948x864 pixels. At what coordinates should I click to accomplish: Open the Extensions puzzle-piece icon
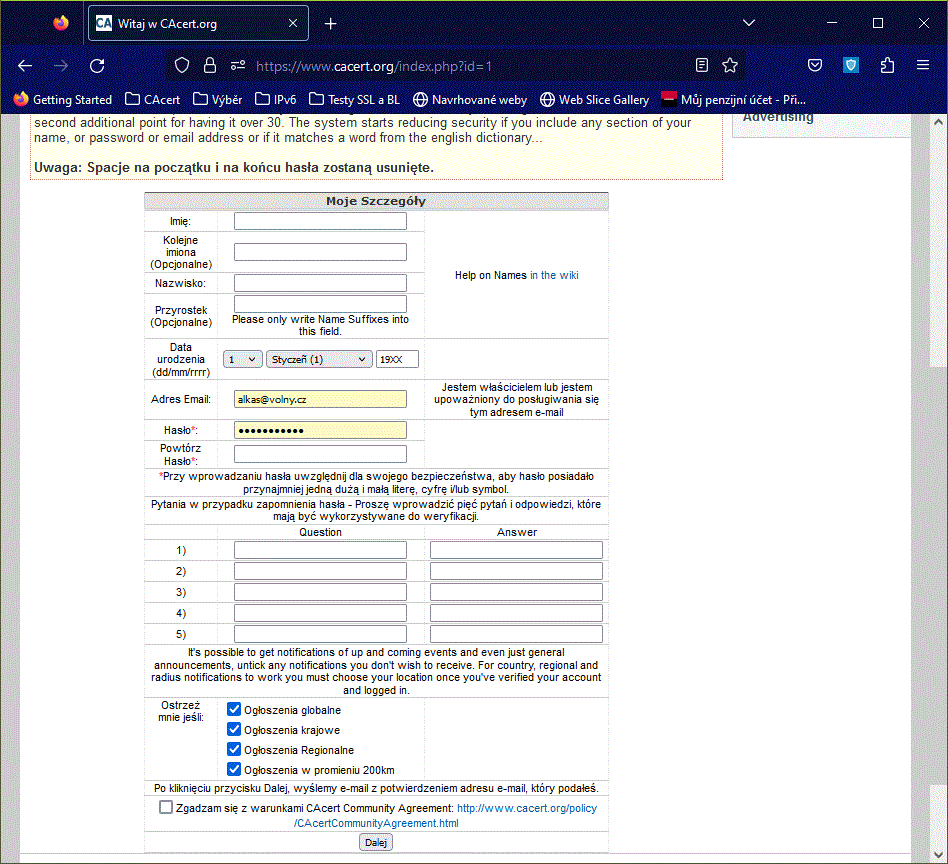887,66
